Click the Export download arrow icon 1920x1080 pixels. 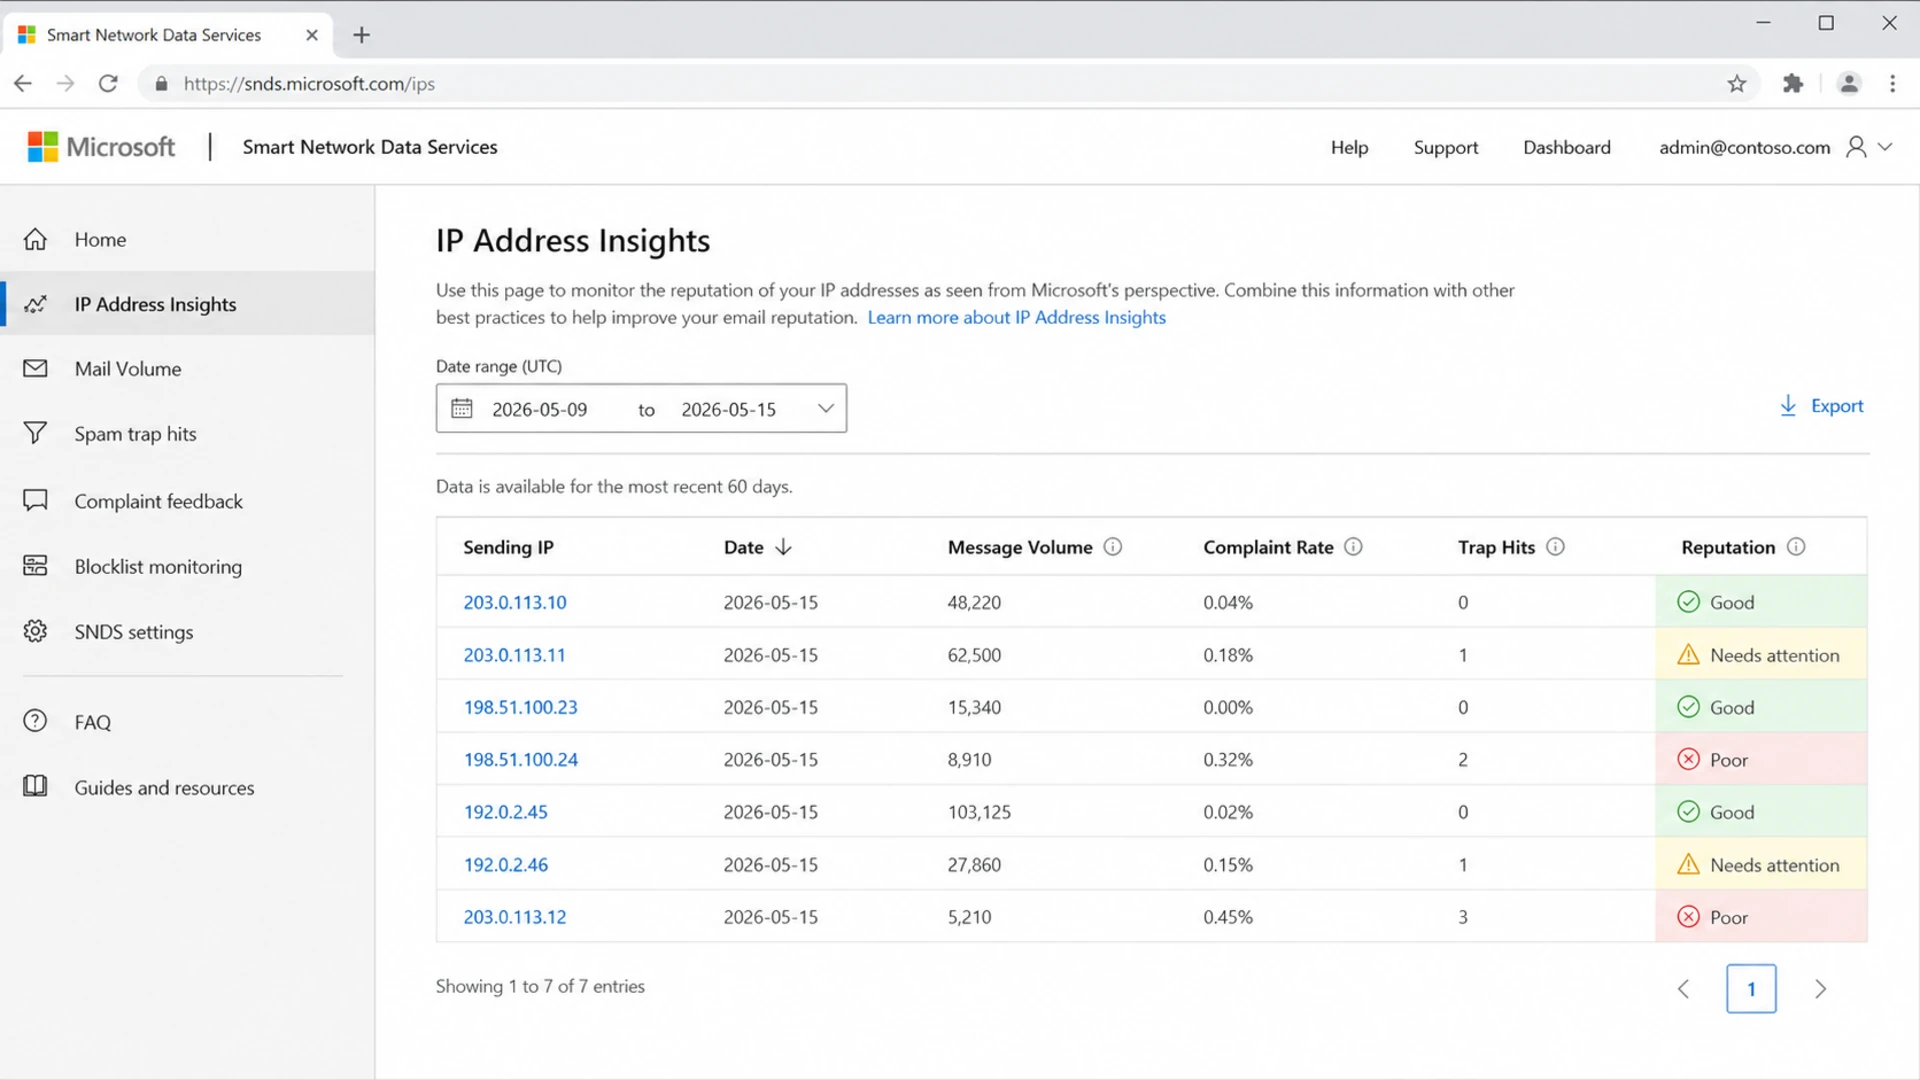(1788, 405)
